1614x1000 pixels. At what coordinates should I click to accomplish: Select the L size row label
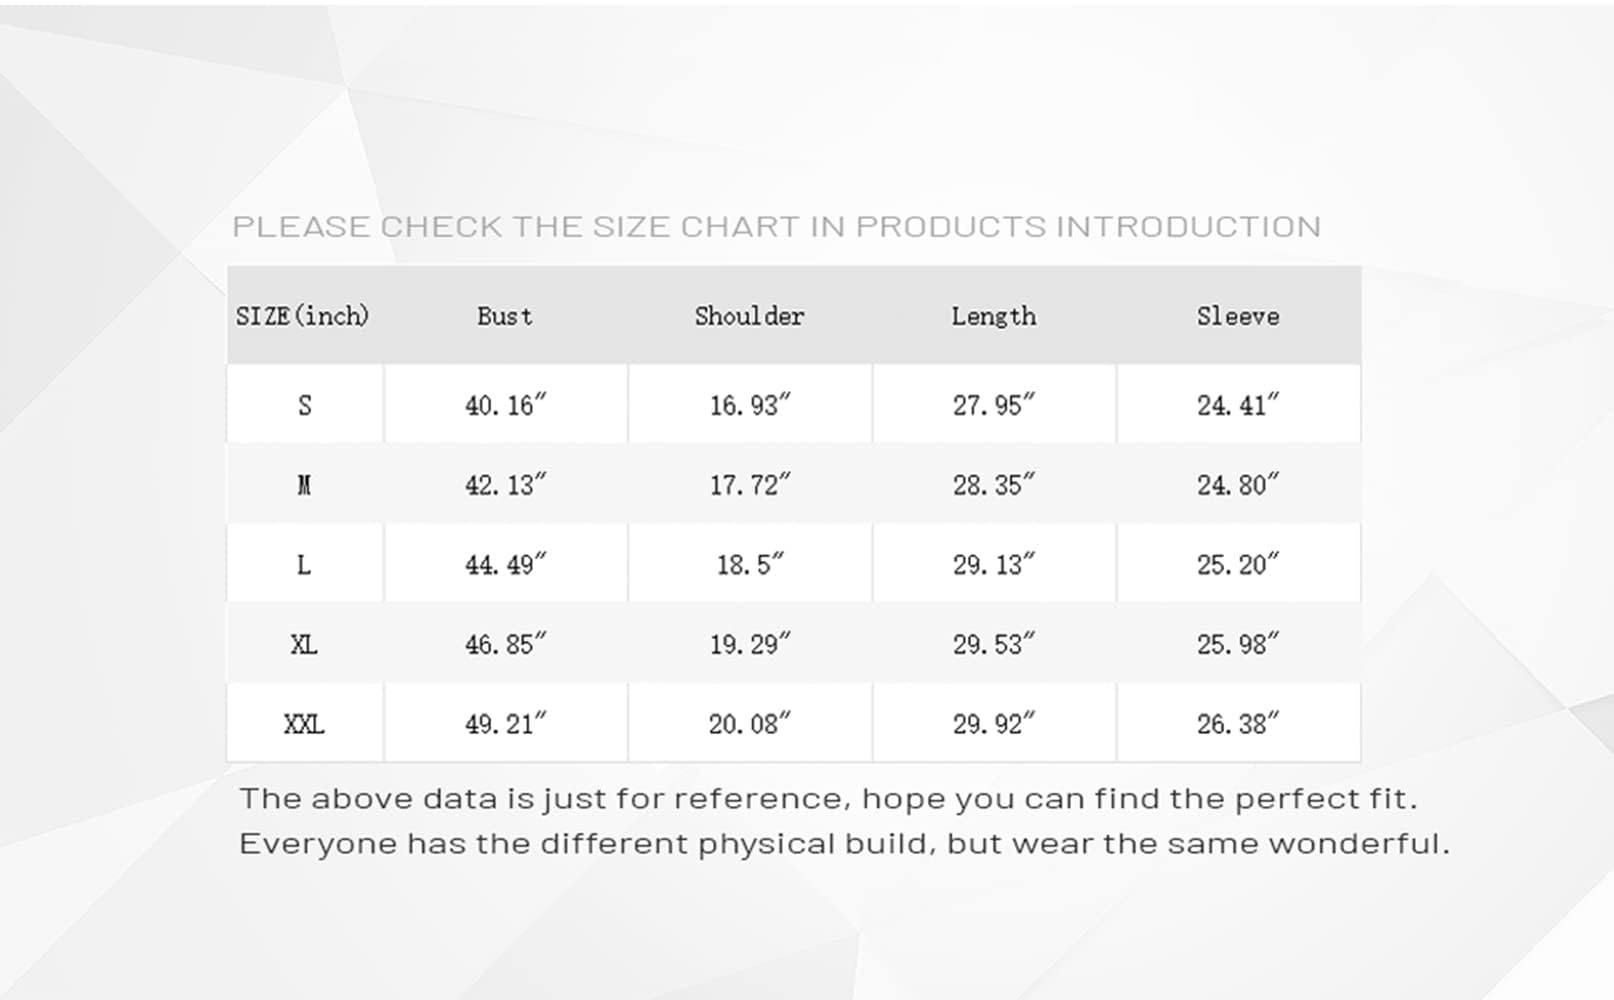click(304, 565)
